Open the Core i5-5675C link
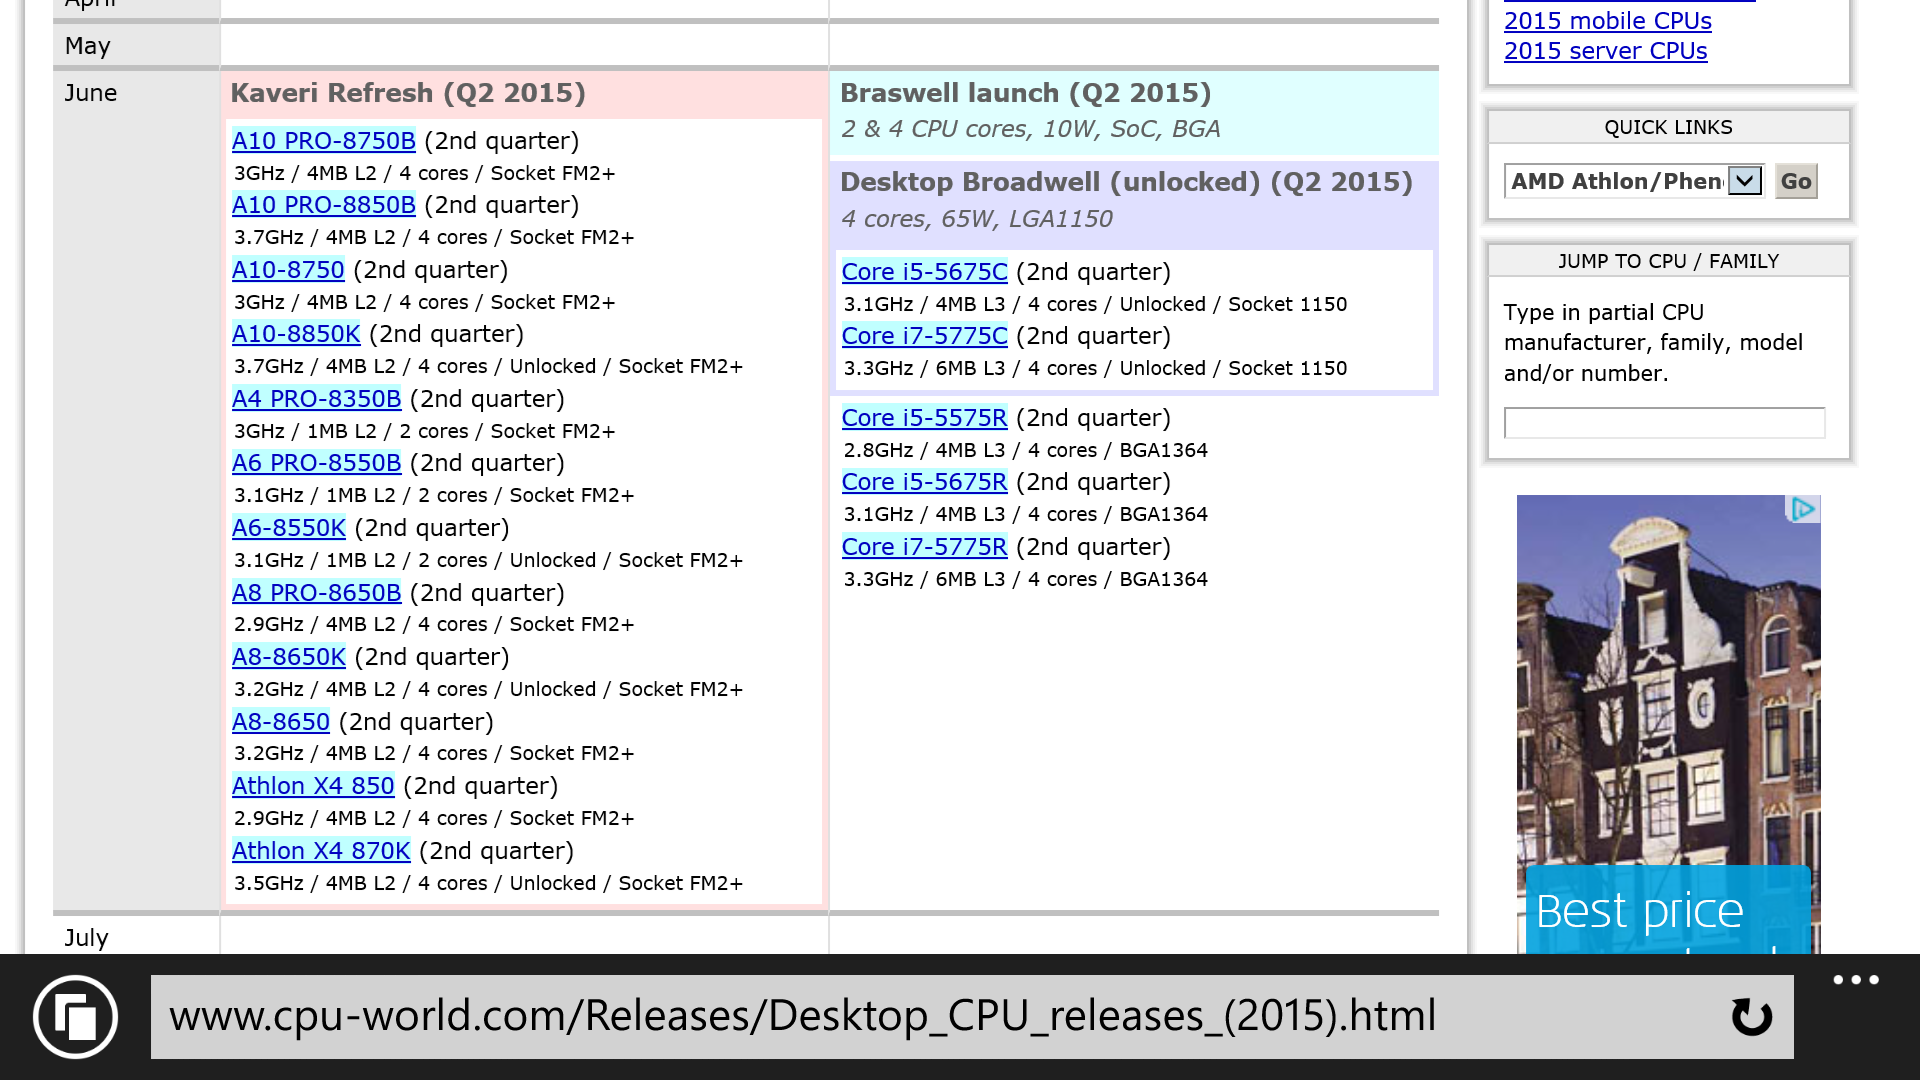Image resolution: width=1920 pixels, height=1080 pixels. (924, 272)
